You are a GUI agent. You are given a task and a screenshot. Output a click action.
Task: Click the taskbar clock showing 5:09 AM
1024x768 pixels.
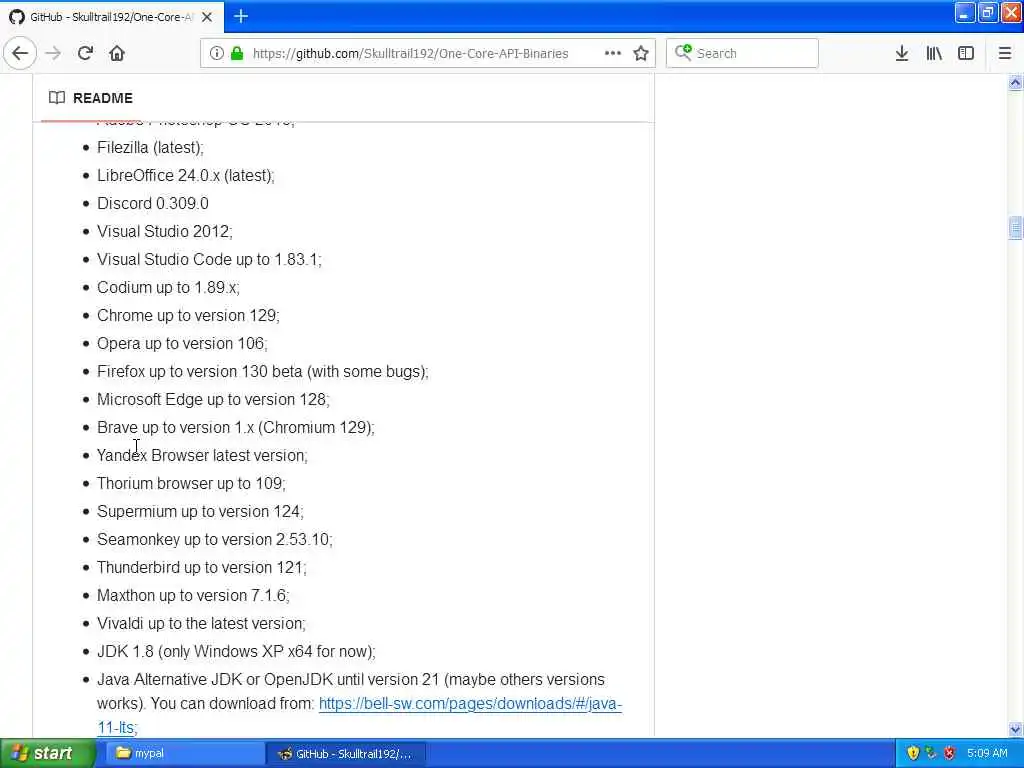click(x=987, y=753)
